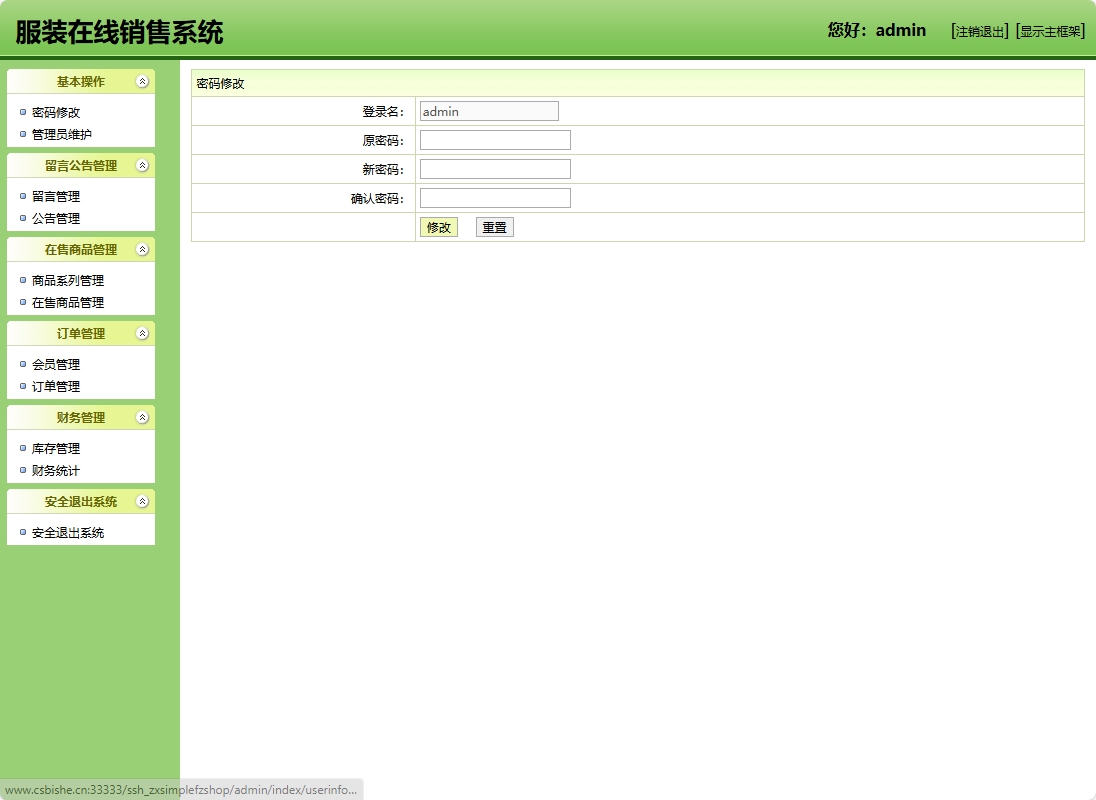Screen dimensions: 1096x800
Task: Click the 修改 button
Action: [x=439, y=227]
